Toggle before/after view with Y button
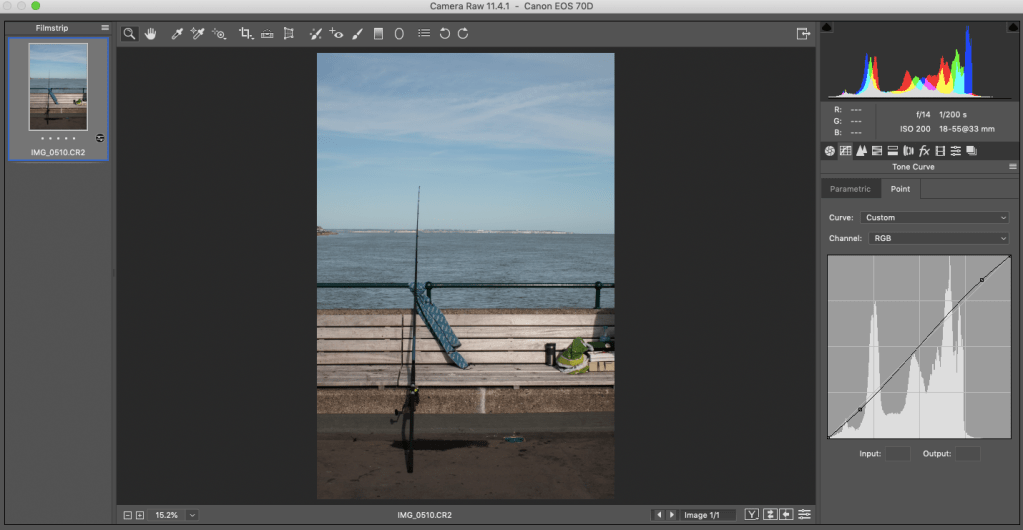This screenshot has height=530, width=1023. coord(751,515)
